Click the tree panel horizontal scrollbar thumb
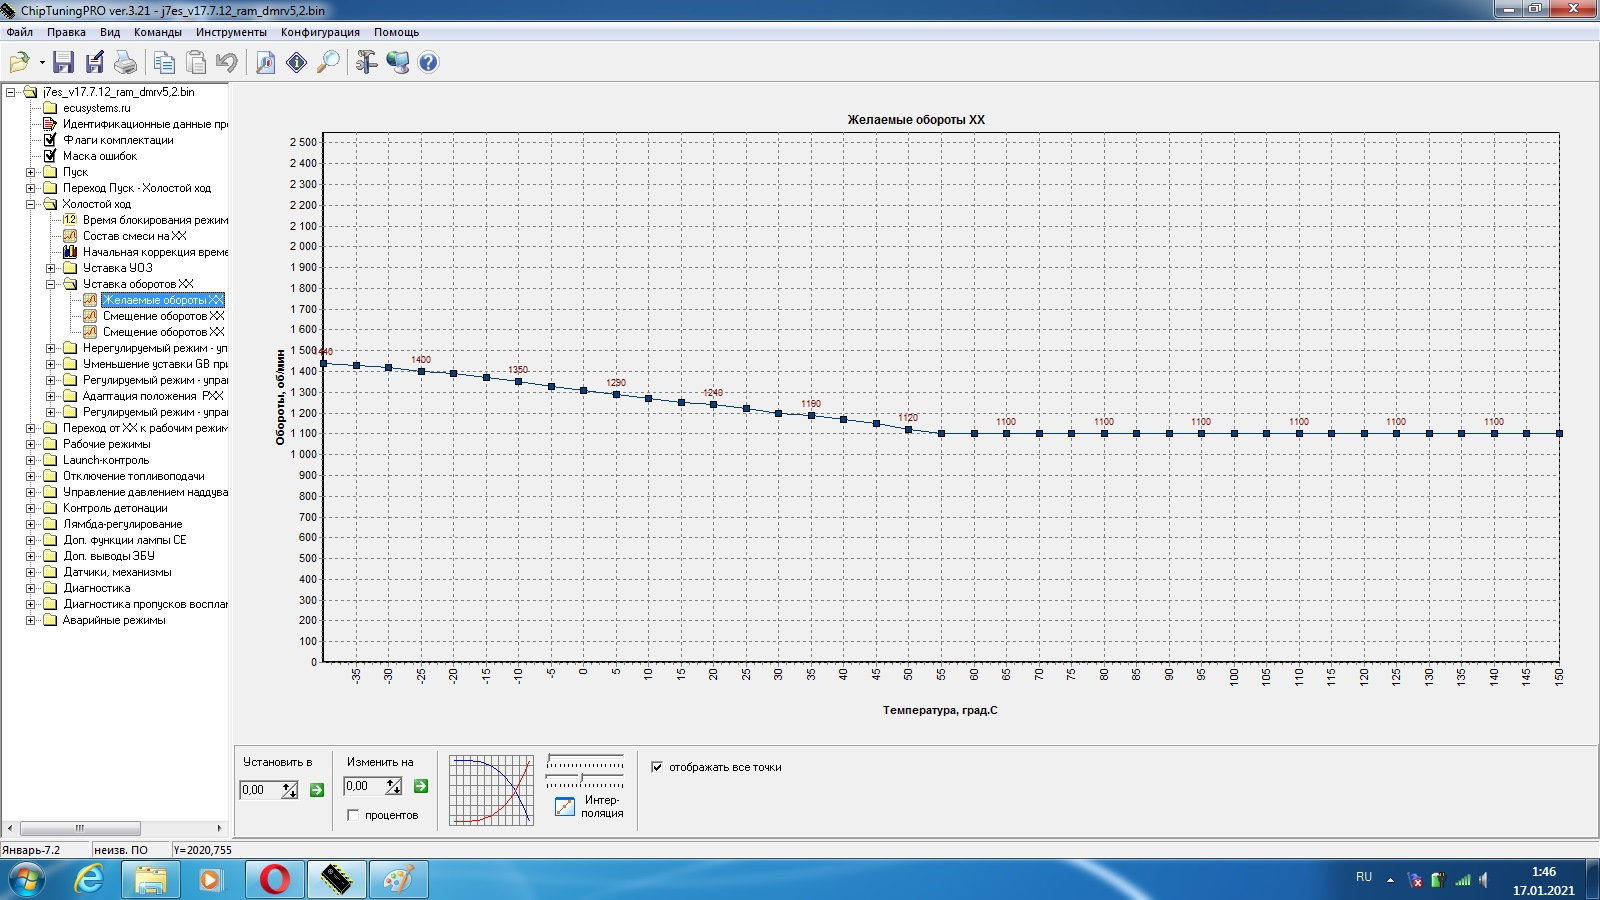Image resolution: width=1600 pixels, height=900 pixels. tap(80, 828)
